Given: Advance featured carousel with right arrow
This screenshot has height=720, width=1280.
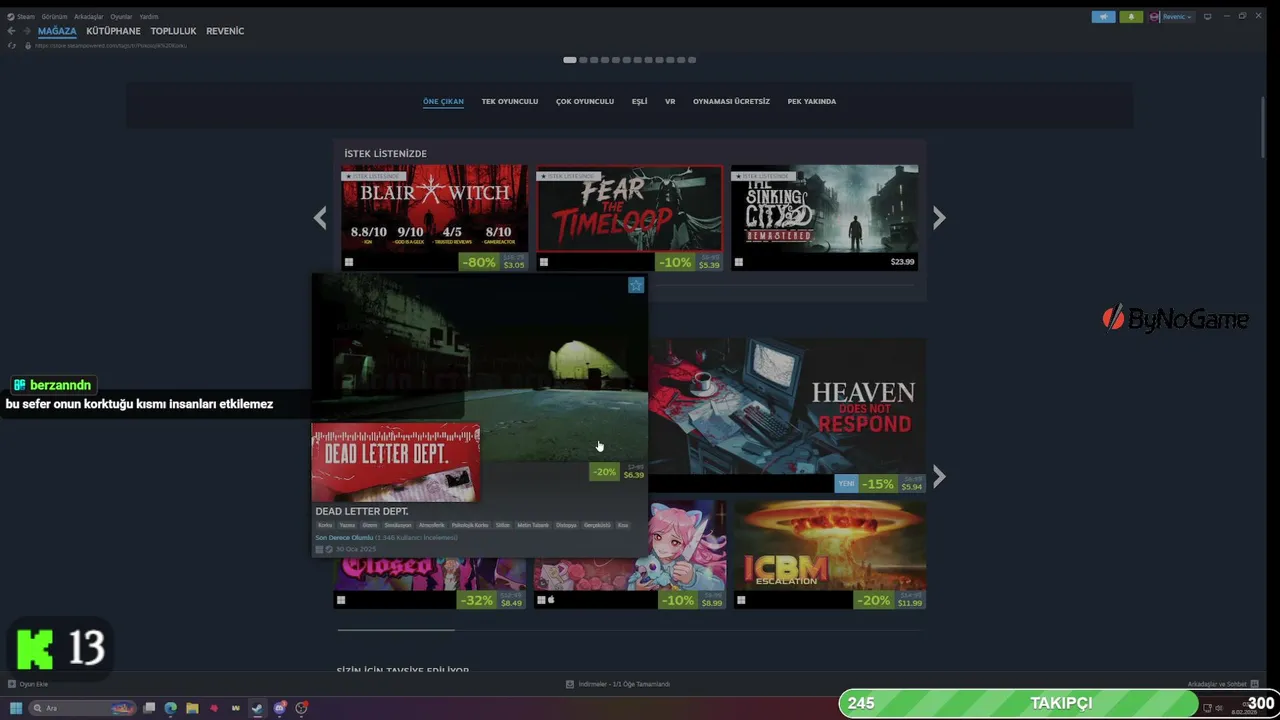Looking at the screenshot, I should (x=939, y=476).
